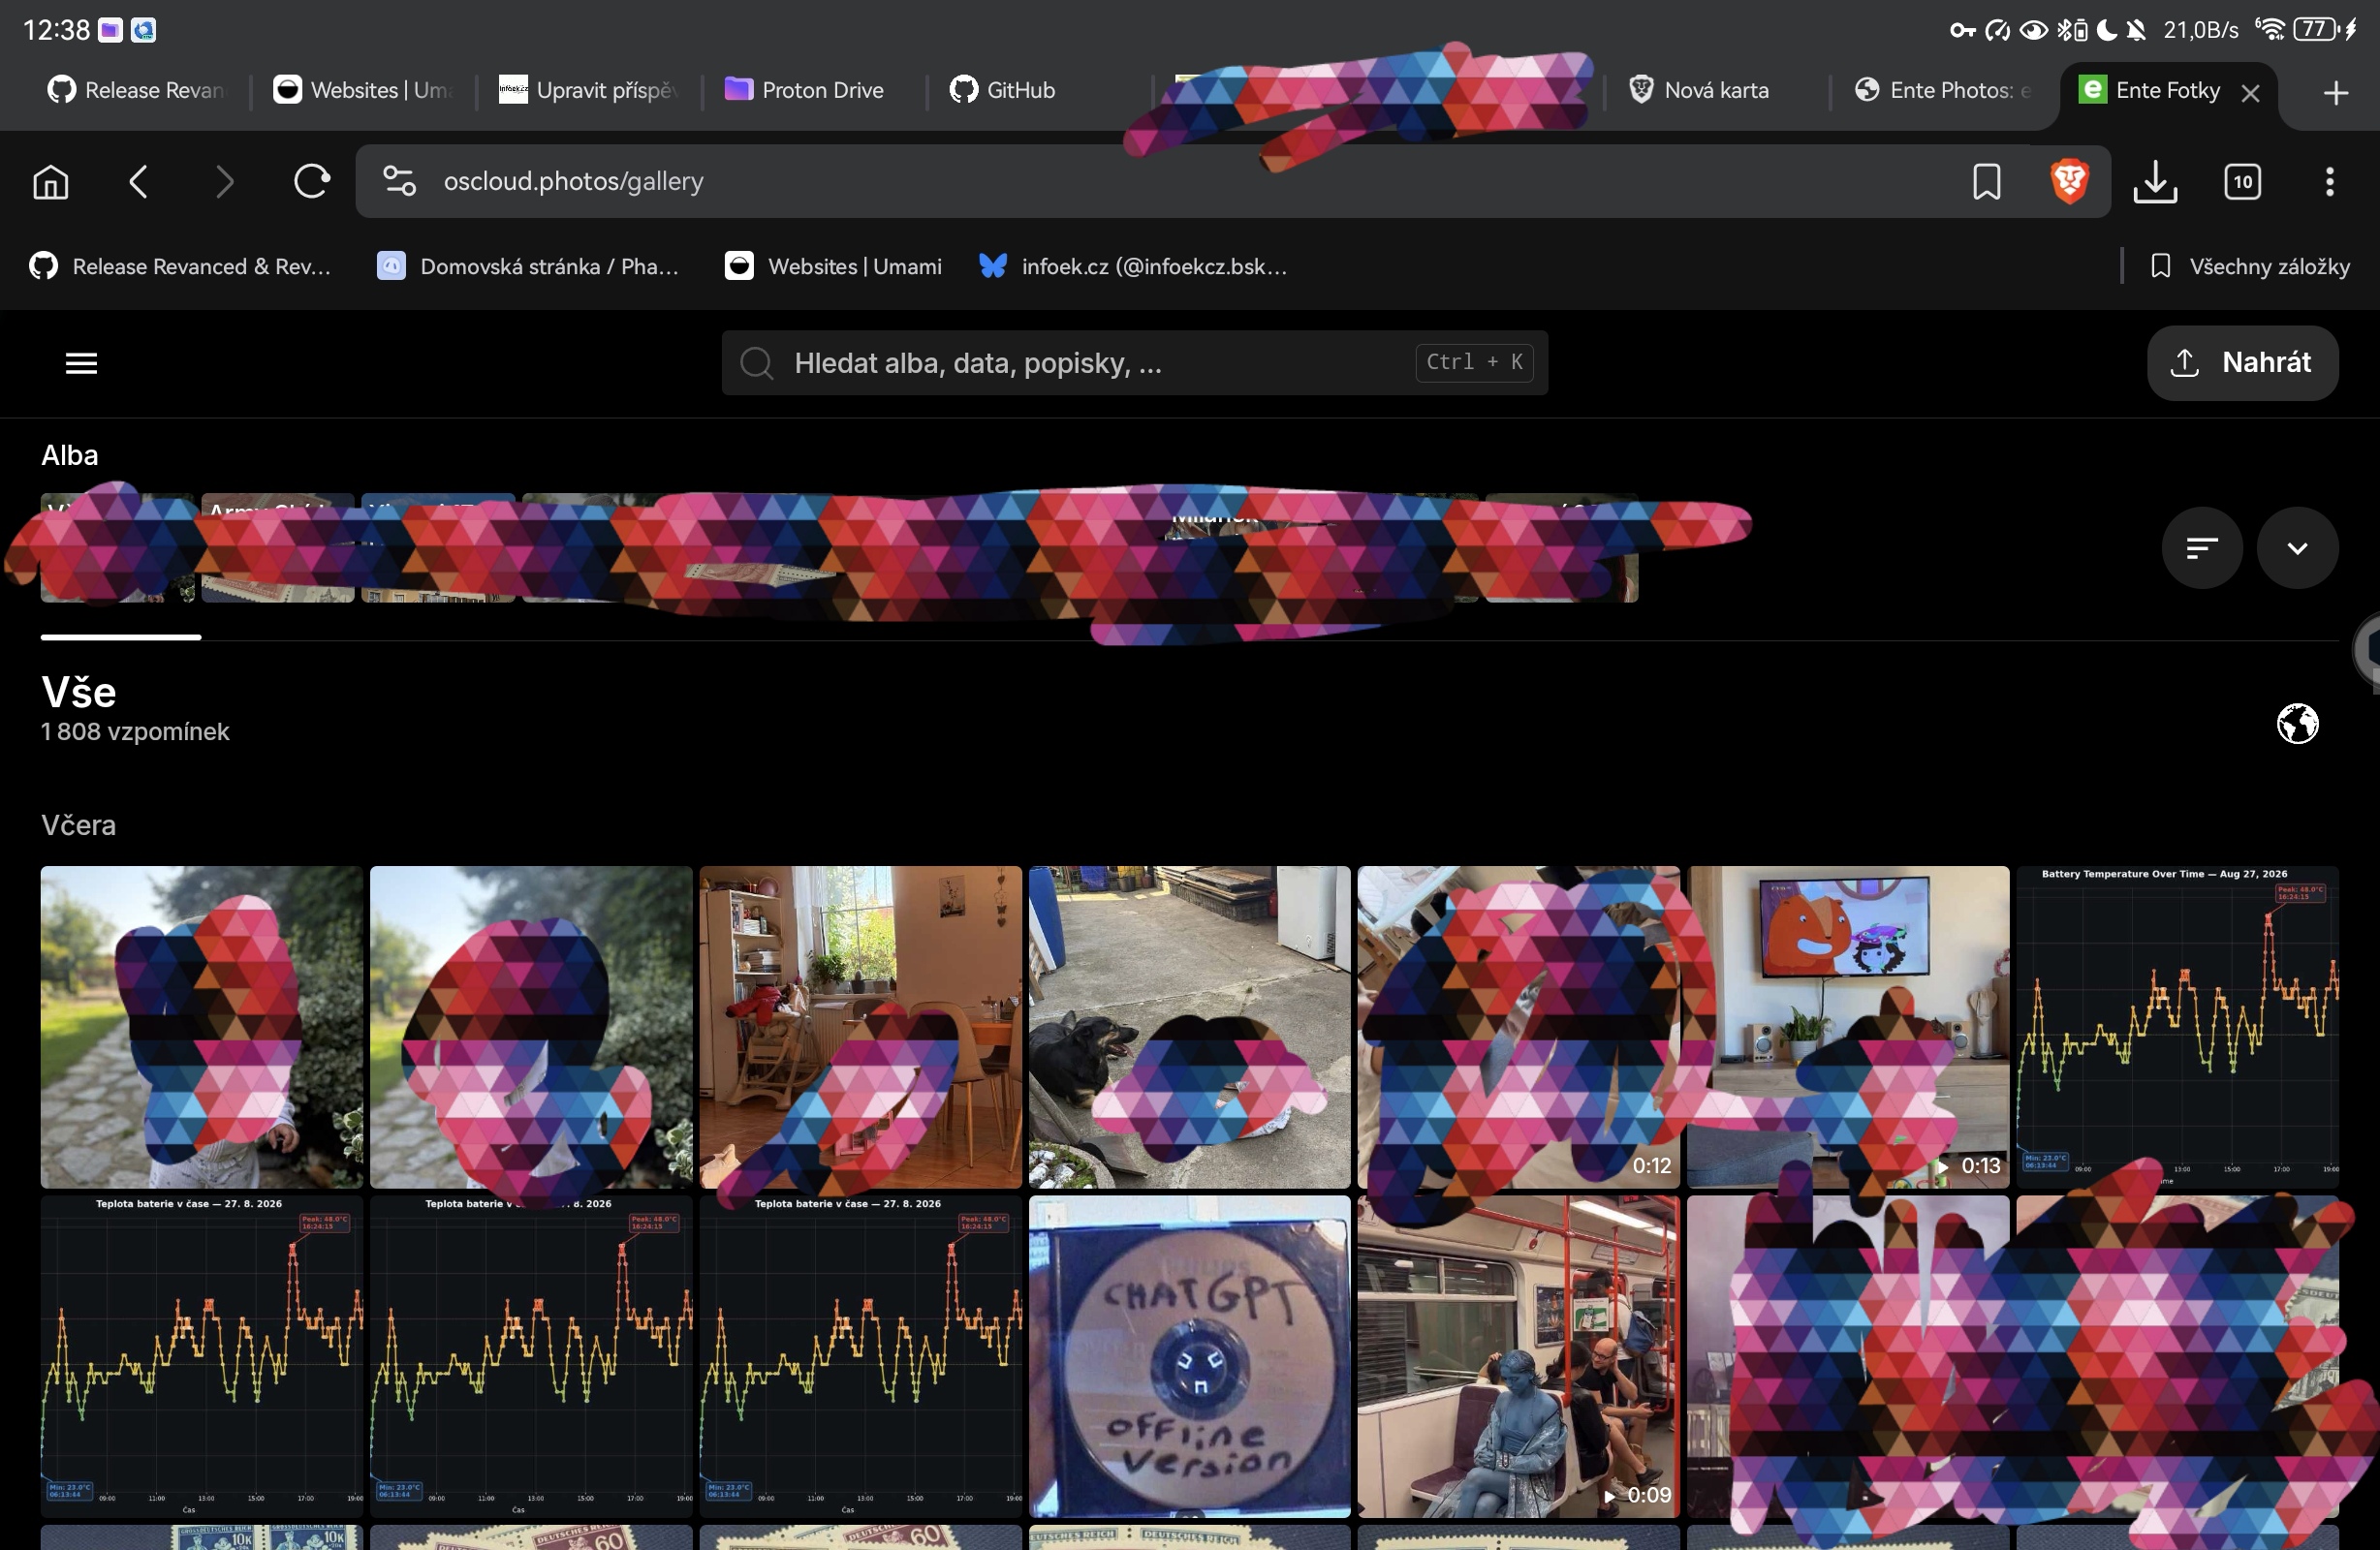Open the black dog photo
The height and width of the screenshot is (1550, 2380).
point(1189,1027)
